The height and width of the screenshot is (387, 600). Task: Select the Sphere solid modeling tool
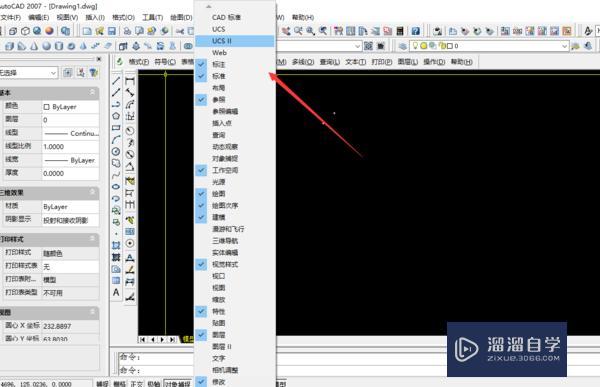46,46
